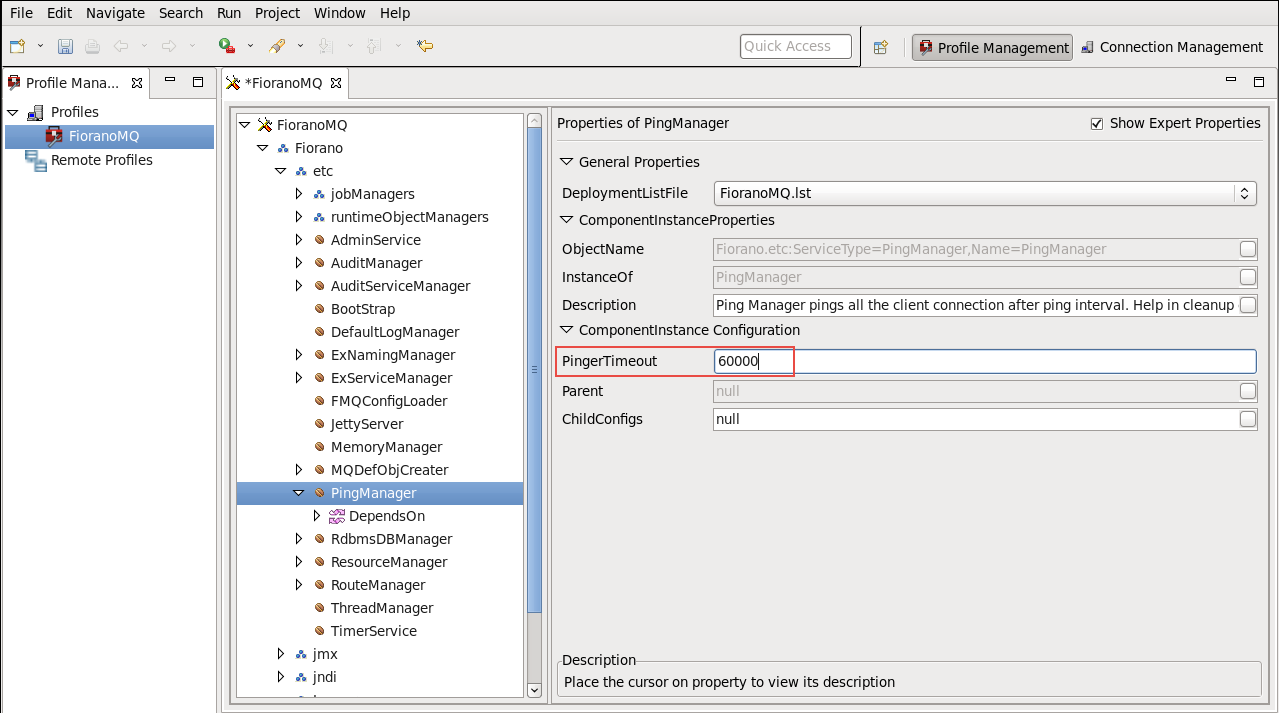This screenshot has height=713, width=1279.
Task: Click the Previous Annotation toolbar icon
Action: pyautogui.click(x=373, y=46)
